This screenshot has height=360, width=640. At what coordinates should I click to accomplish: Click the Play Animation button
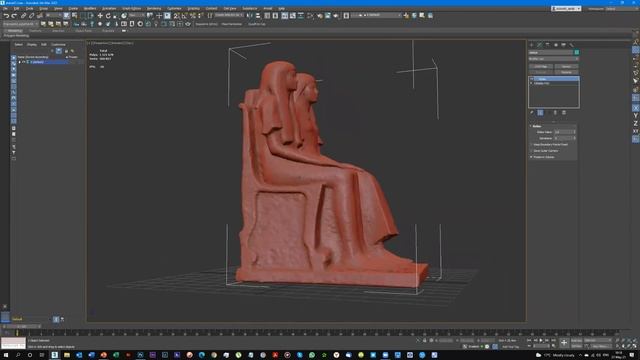pyautogui.click(x=541, y=340)
